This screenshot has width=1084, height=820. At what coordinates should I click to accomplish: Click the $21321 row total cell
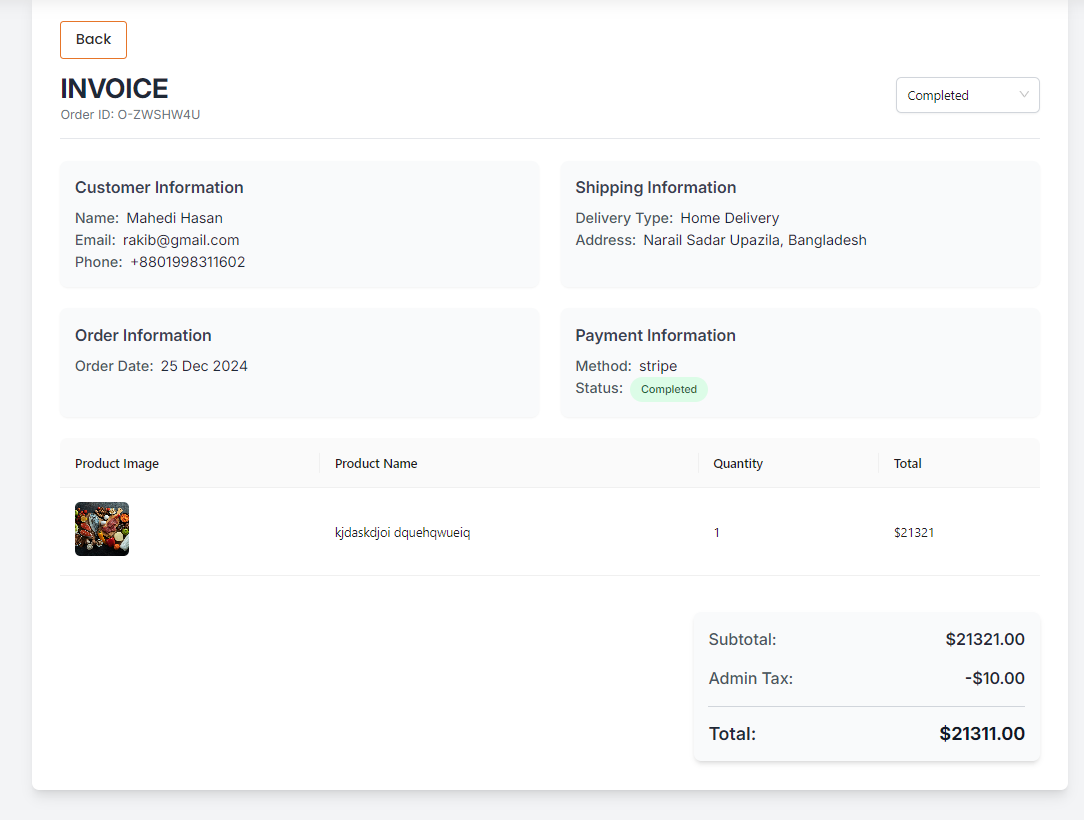coord(913,533)
